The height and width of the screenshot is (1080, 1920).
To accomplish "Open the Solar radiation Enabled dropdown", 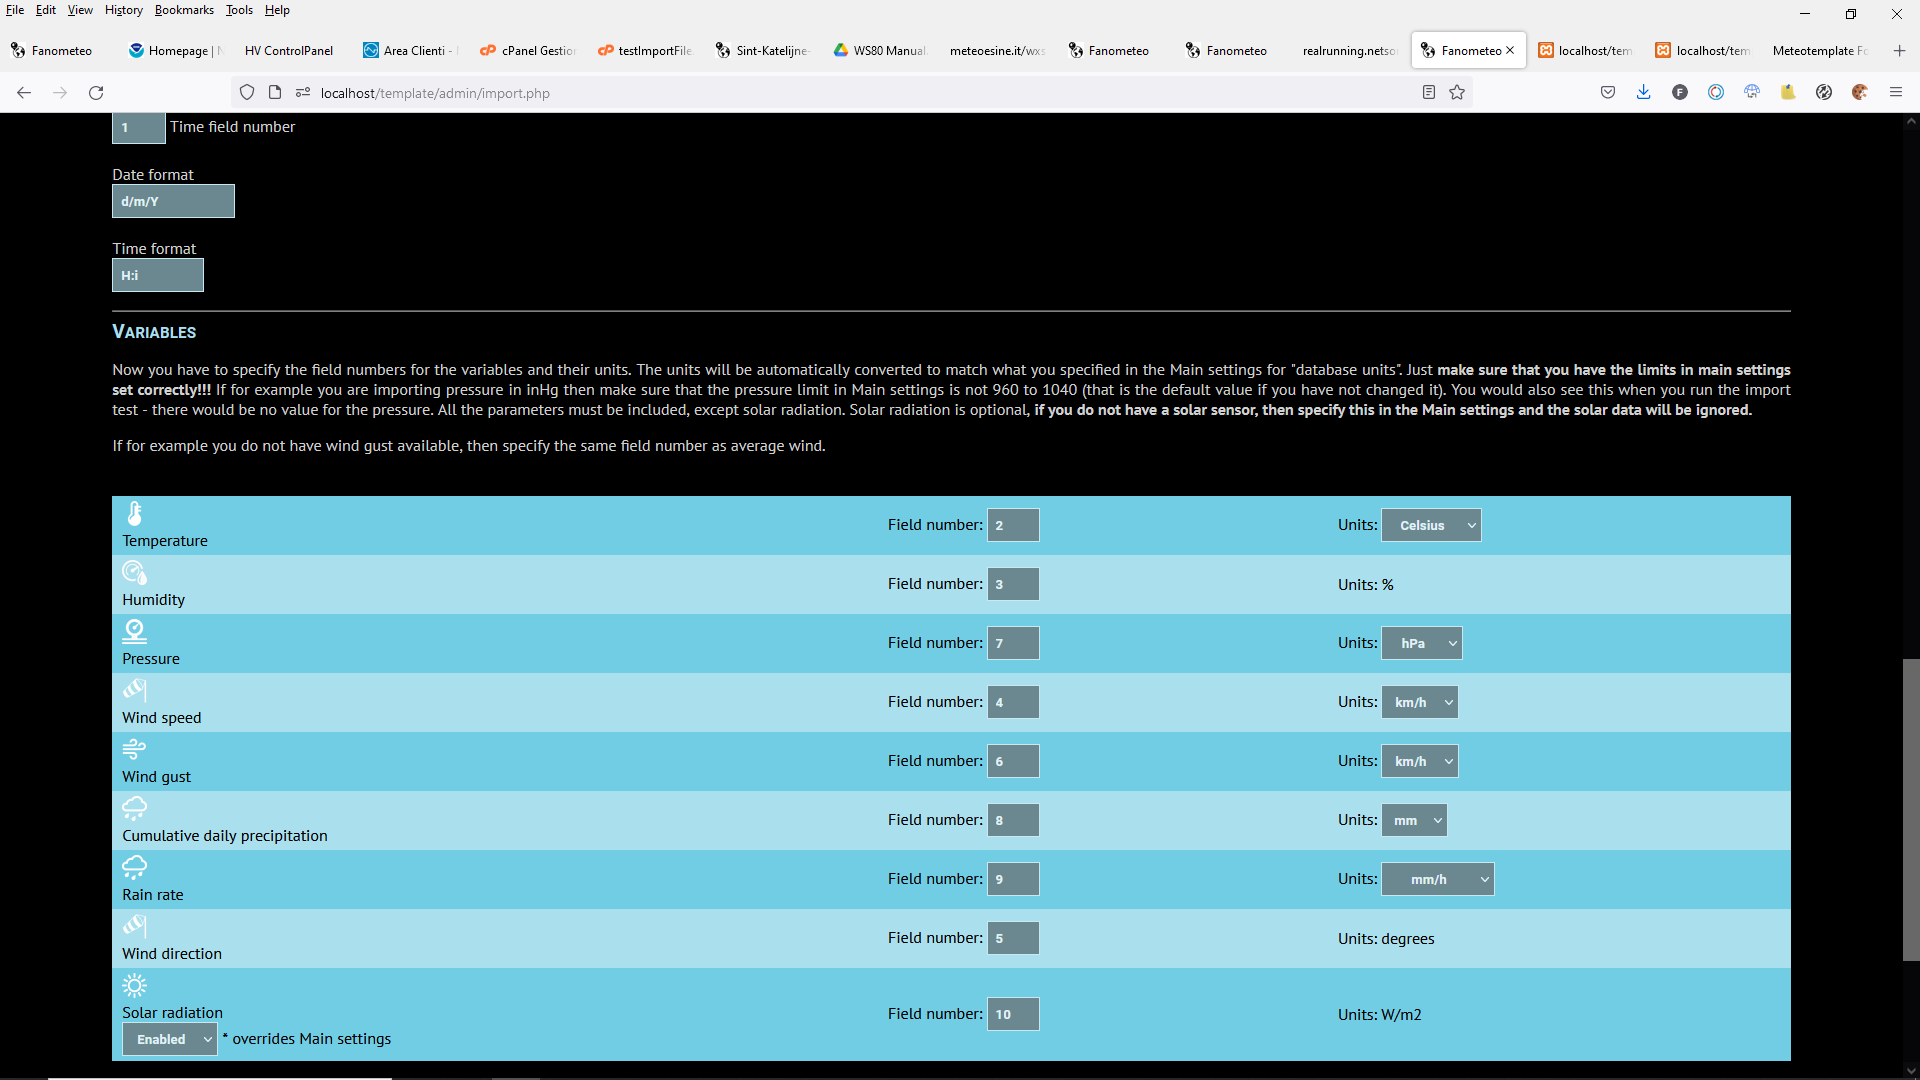I will click(170, 1039).
